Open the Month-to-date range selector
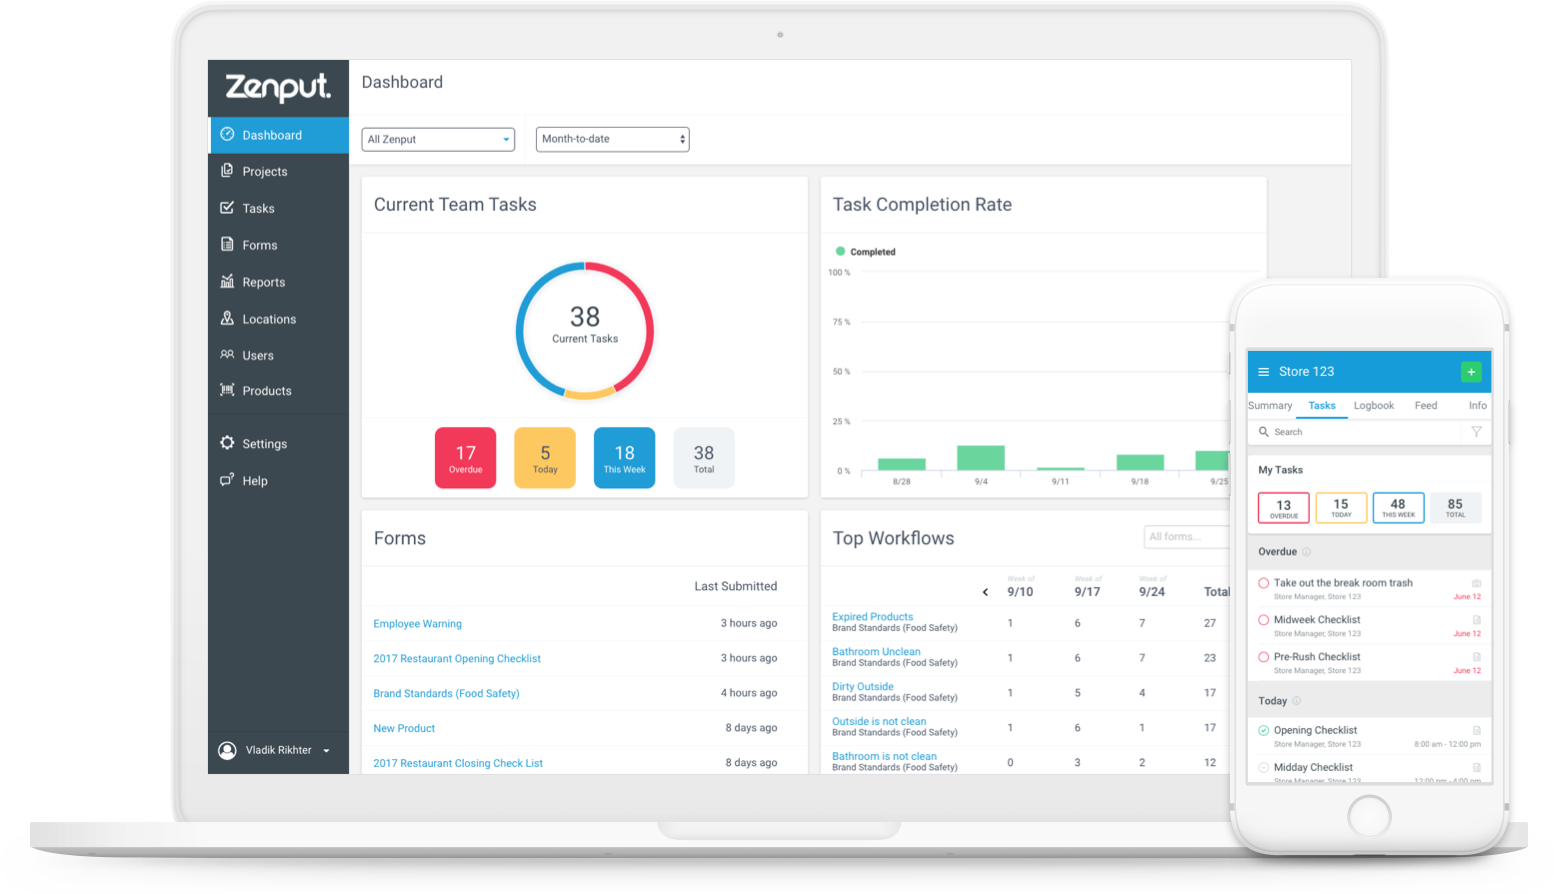This screenshot has width=1554, height=894. (x=612, y=139)
